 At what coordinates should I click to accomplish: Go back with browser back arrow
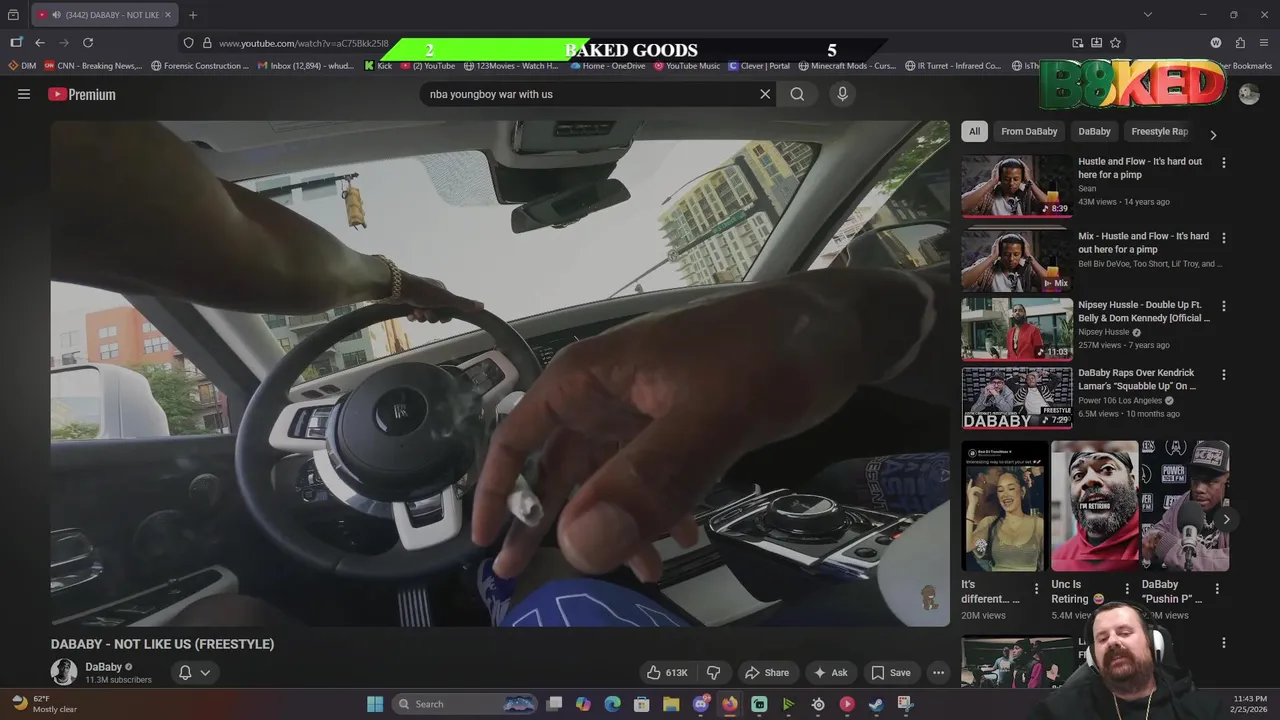(40, 43)
